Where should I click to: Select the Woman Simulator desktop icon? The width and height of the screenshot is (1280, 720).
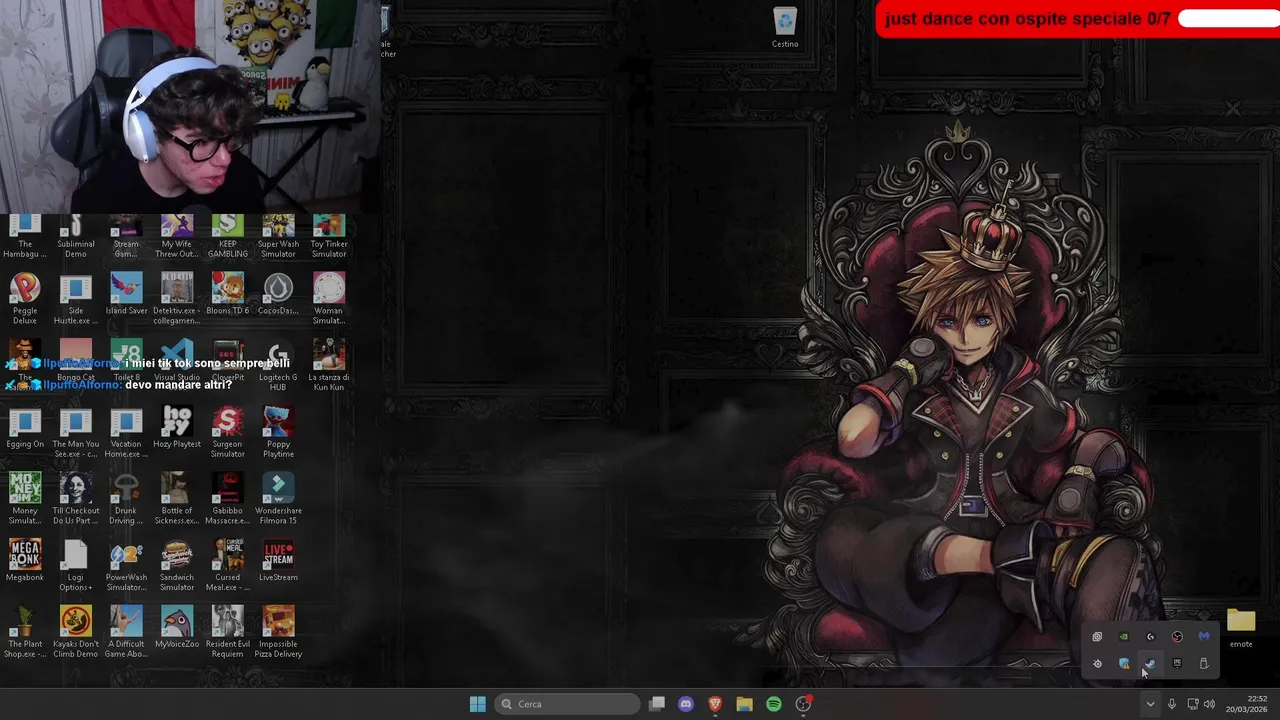(329, 298)
